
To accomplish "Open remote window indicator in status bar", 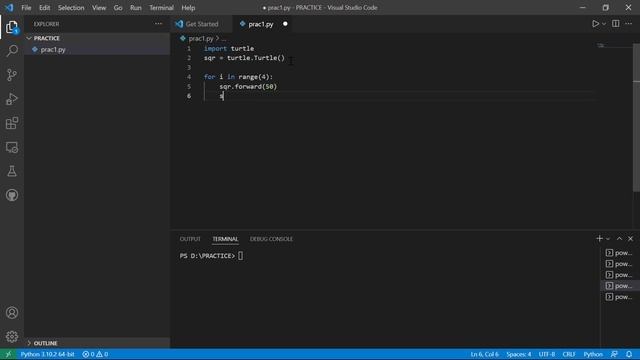I will click(x=8, y=354).
